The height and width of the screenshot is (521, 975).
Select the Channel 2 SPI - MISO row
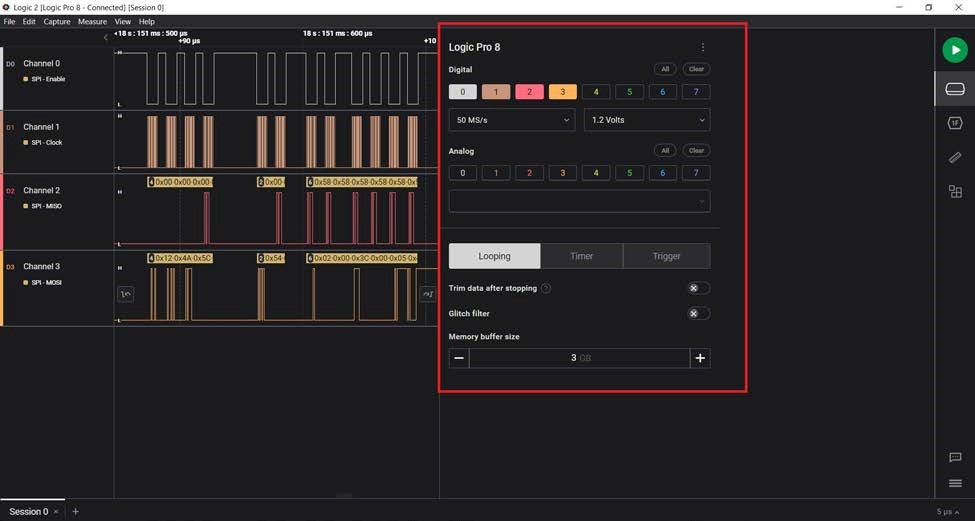[x=57, y=212]
